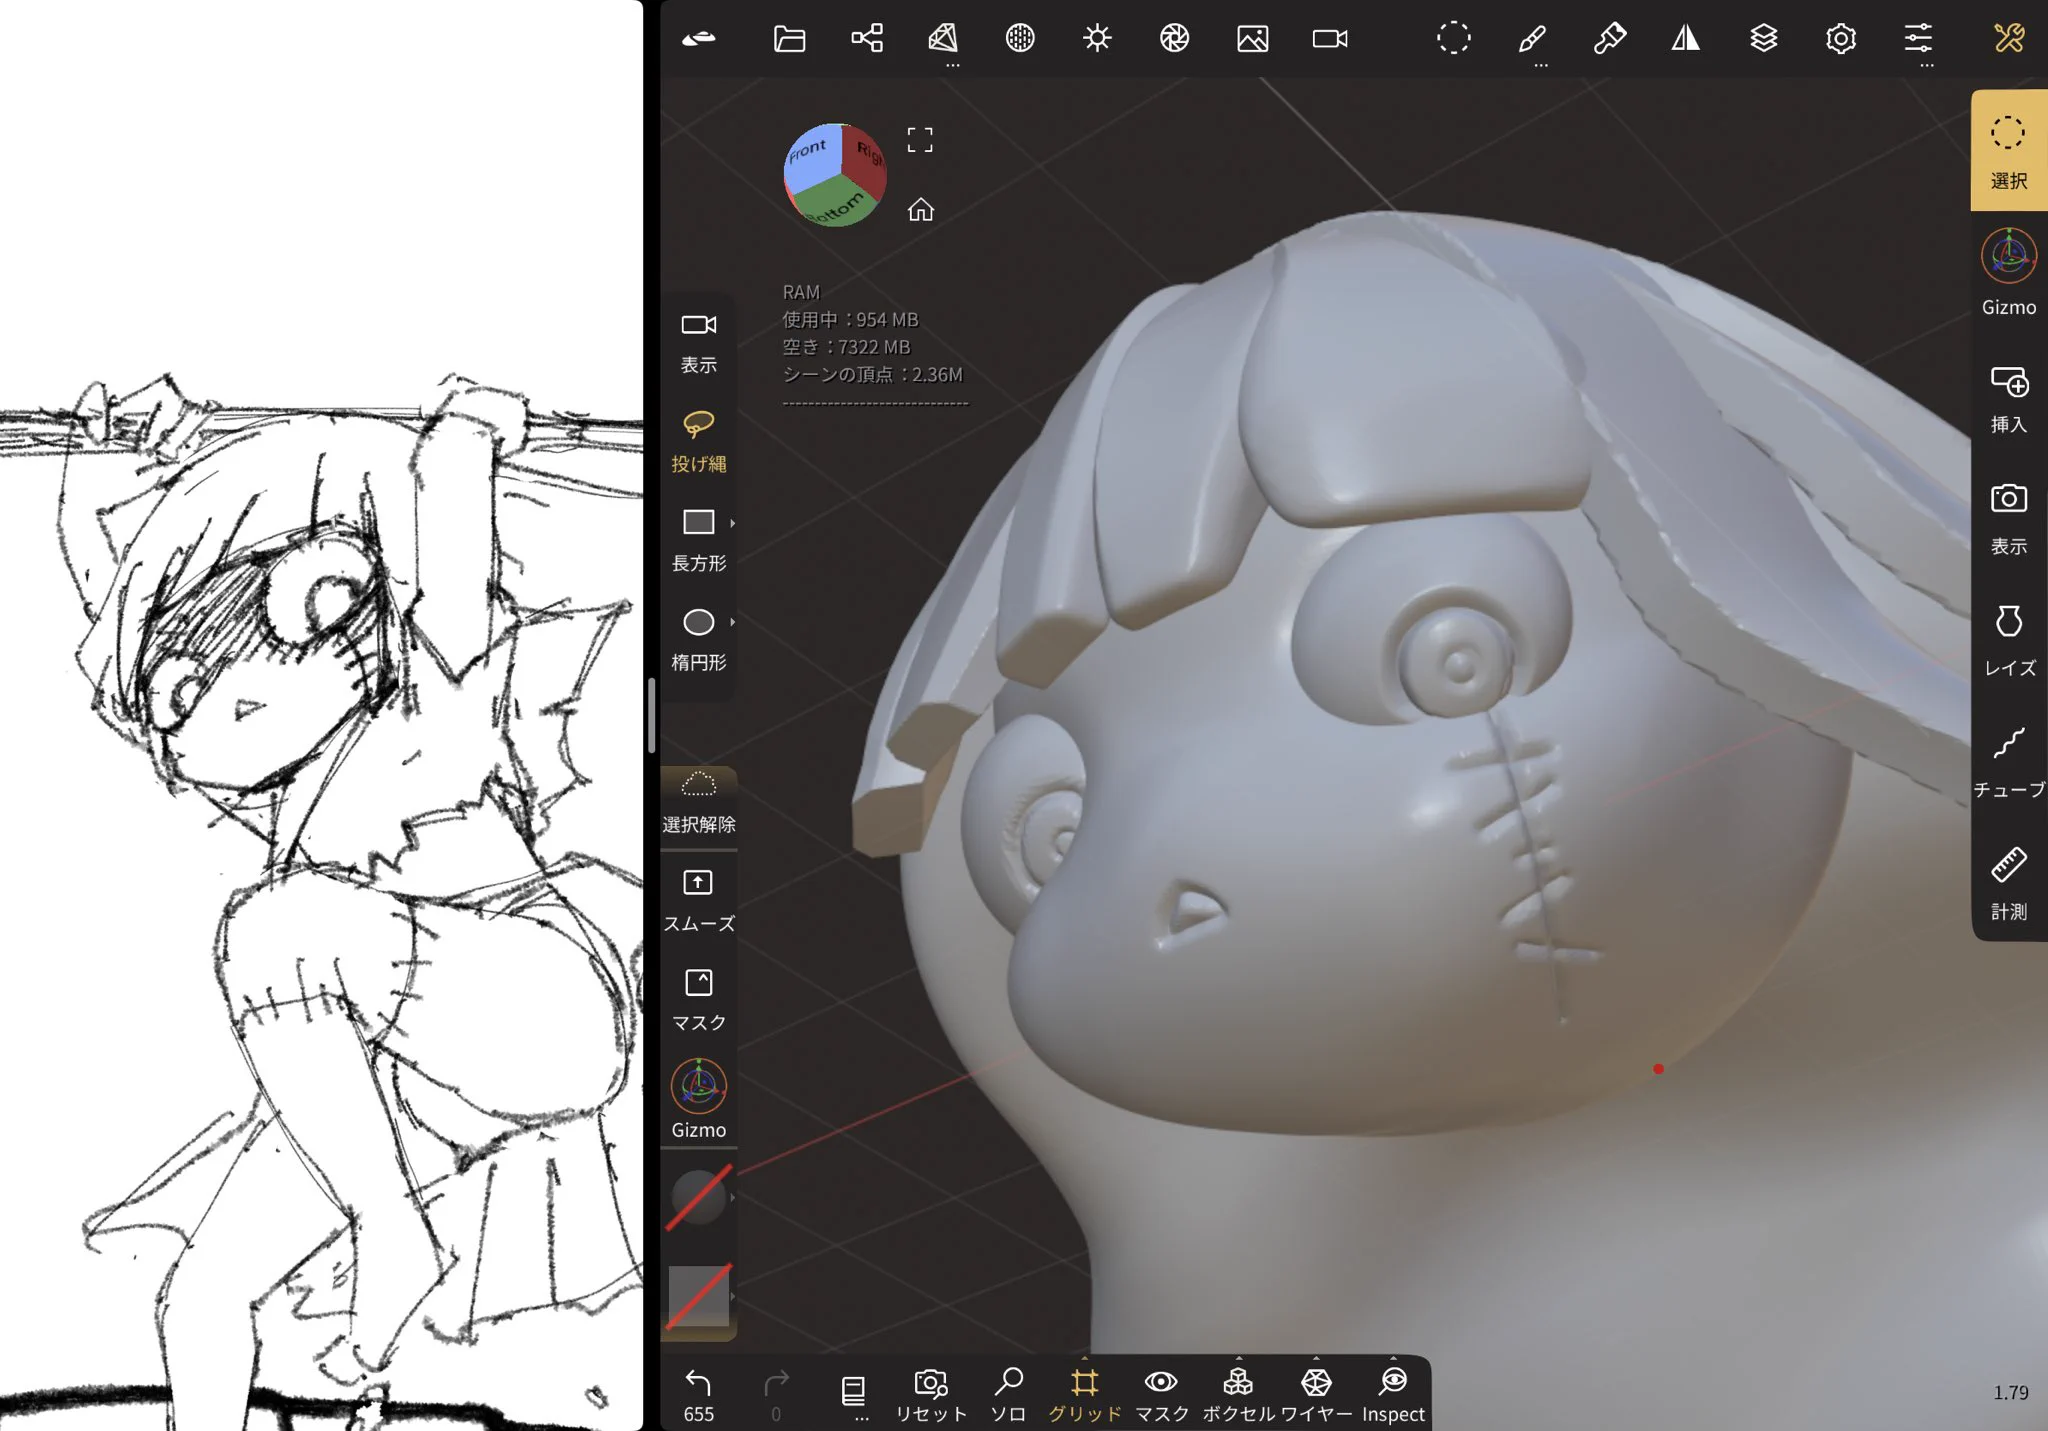Select the レイズ lathe tool
2048x1431 pixels.
pyautogui.click(x=2009, y=641)
